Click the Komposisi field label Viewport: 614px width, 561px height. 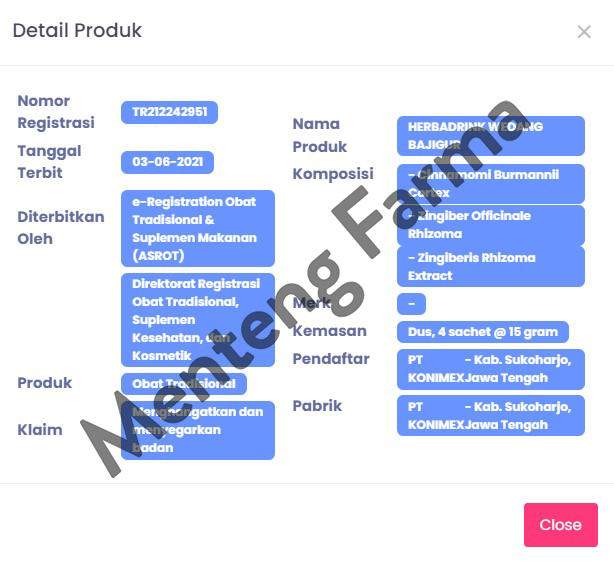[332, 174]
